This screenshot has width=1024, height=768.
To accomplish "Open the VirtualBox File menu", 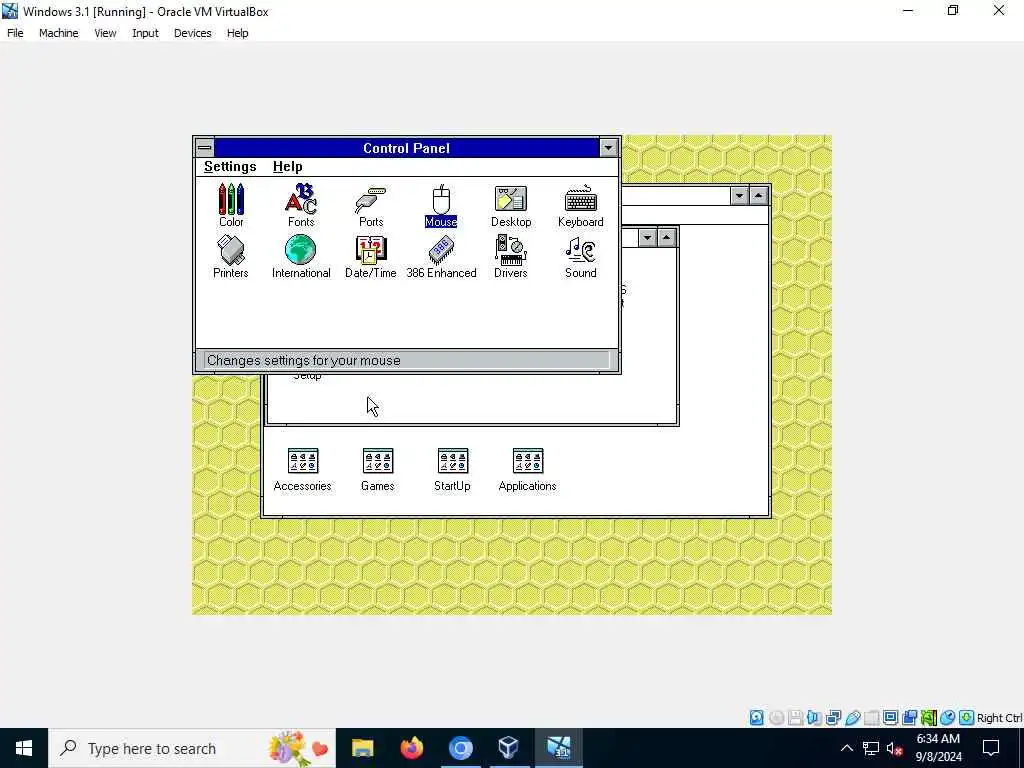I will 15,33.
